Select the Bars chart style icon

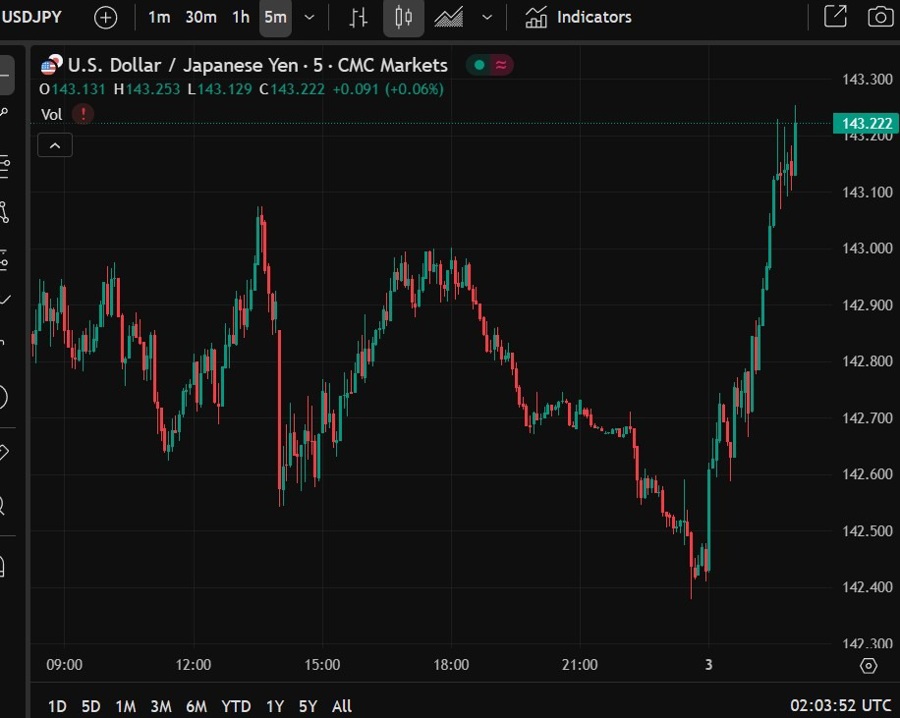(x=359, y=17)
